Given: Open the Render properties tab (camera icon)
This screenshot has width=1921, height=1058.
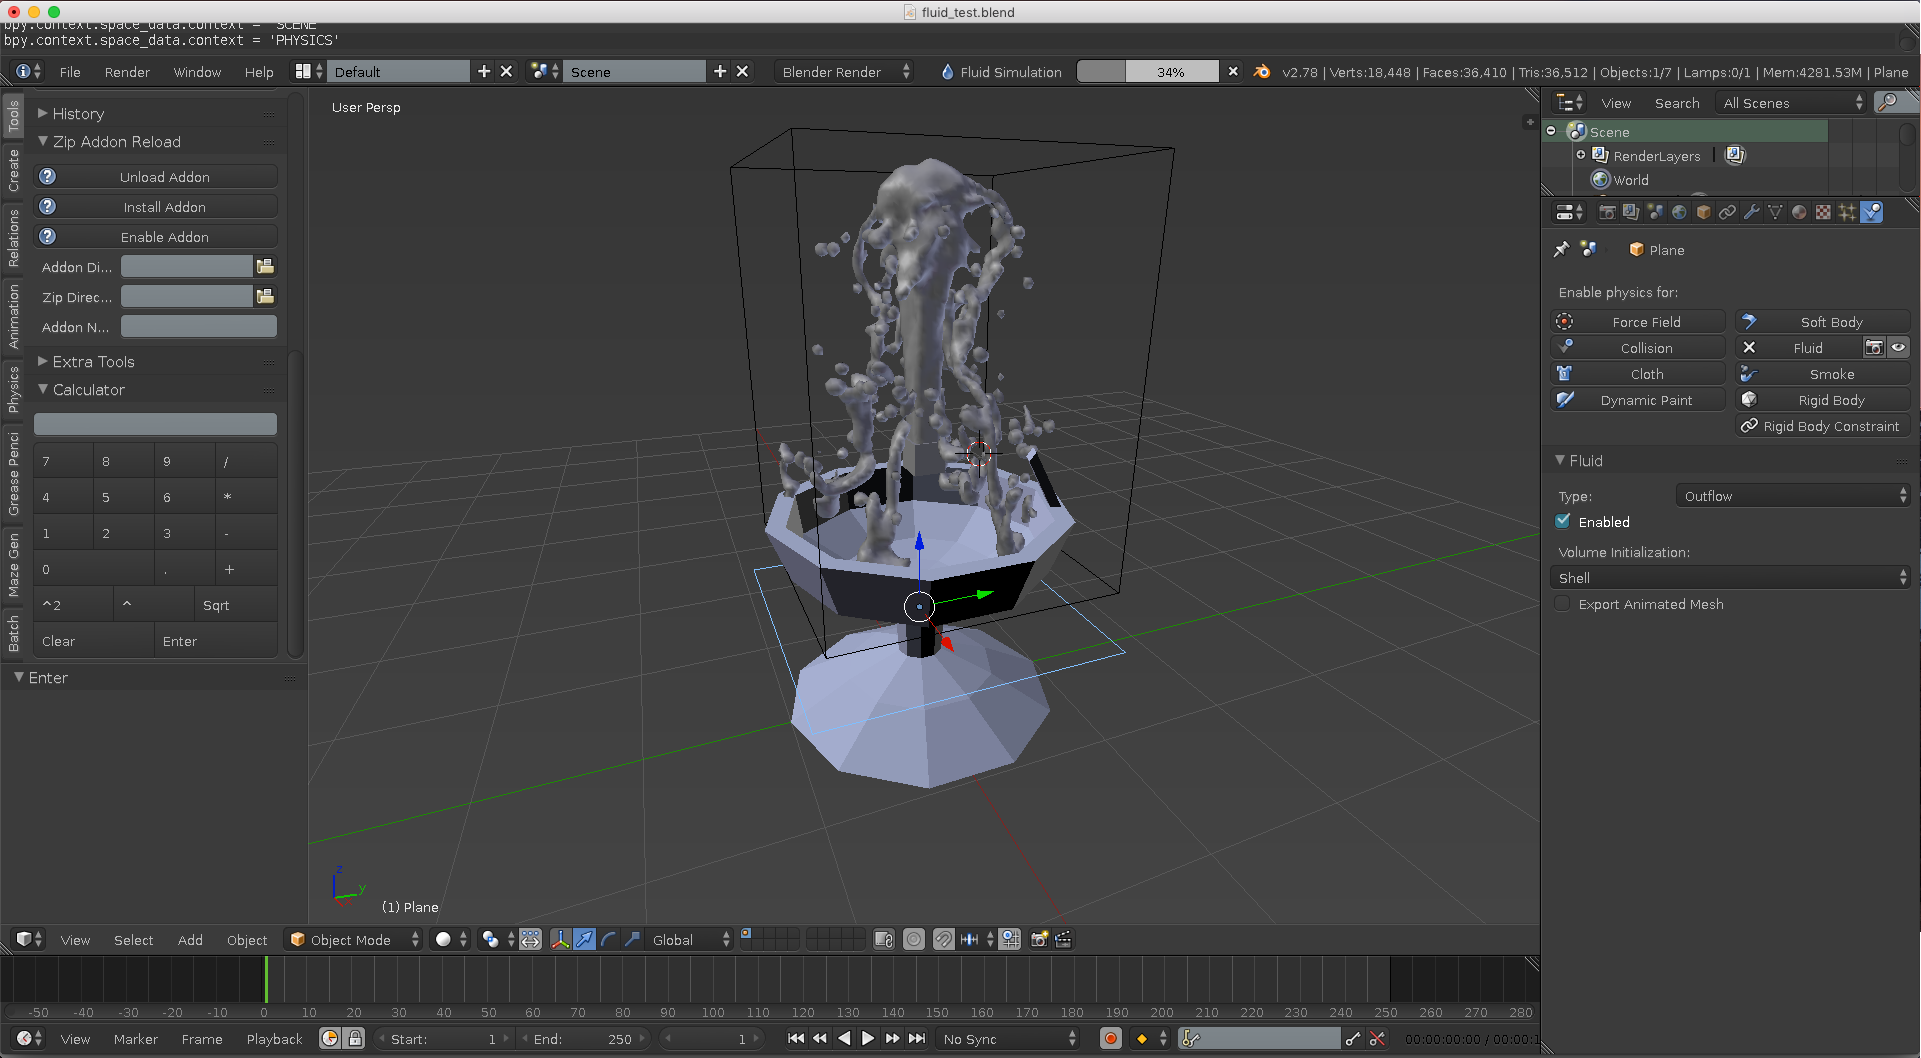Looking at the screenshot, I should tap(1607, 212).
